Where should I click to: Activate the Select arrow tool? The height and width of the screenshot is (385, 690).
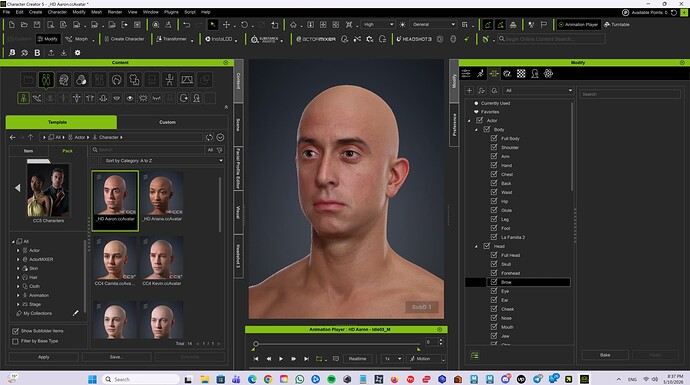click(213, 25)
